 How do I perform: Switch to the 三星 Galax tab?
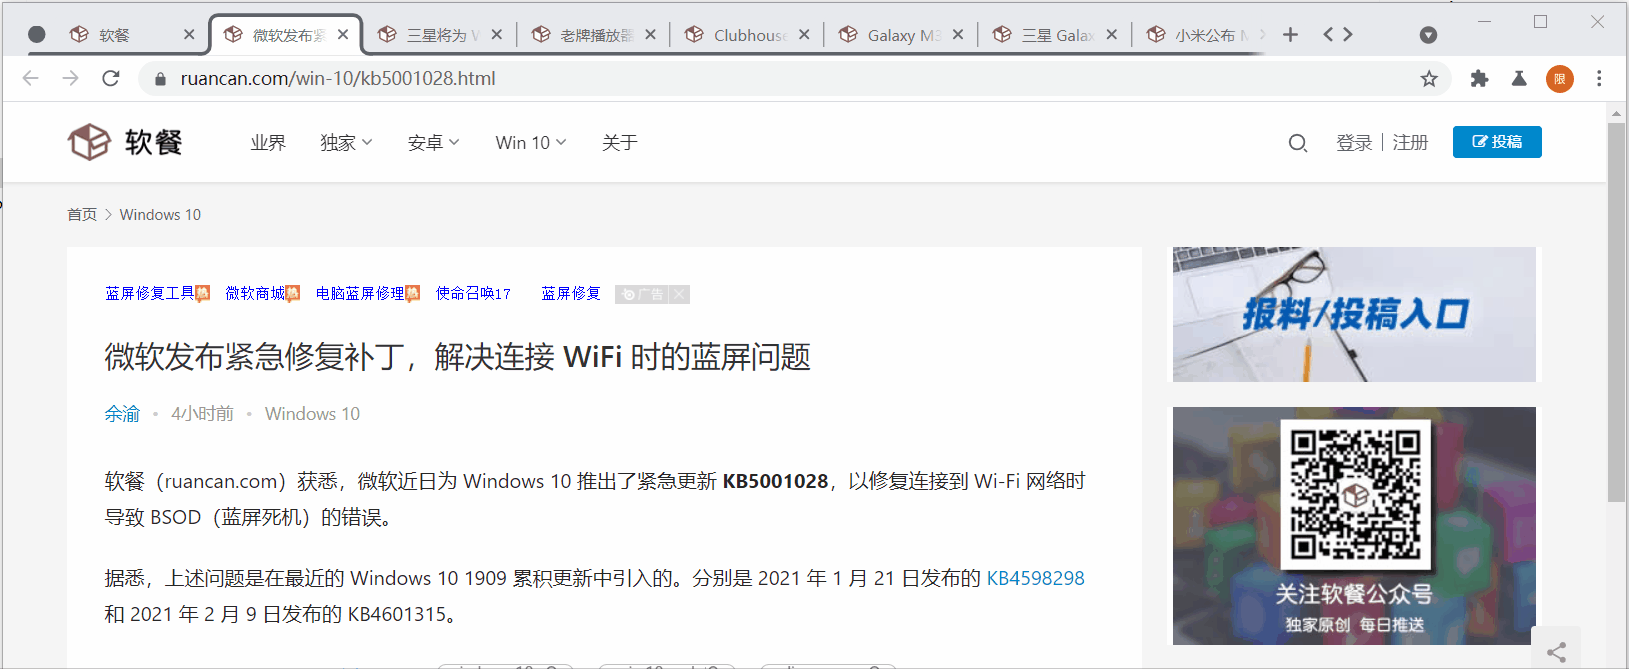click(1056, 35)
